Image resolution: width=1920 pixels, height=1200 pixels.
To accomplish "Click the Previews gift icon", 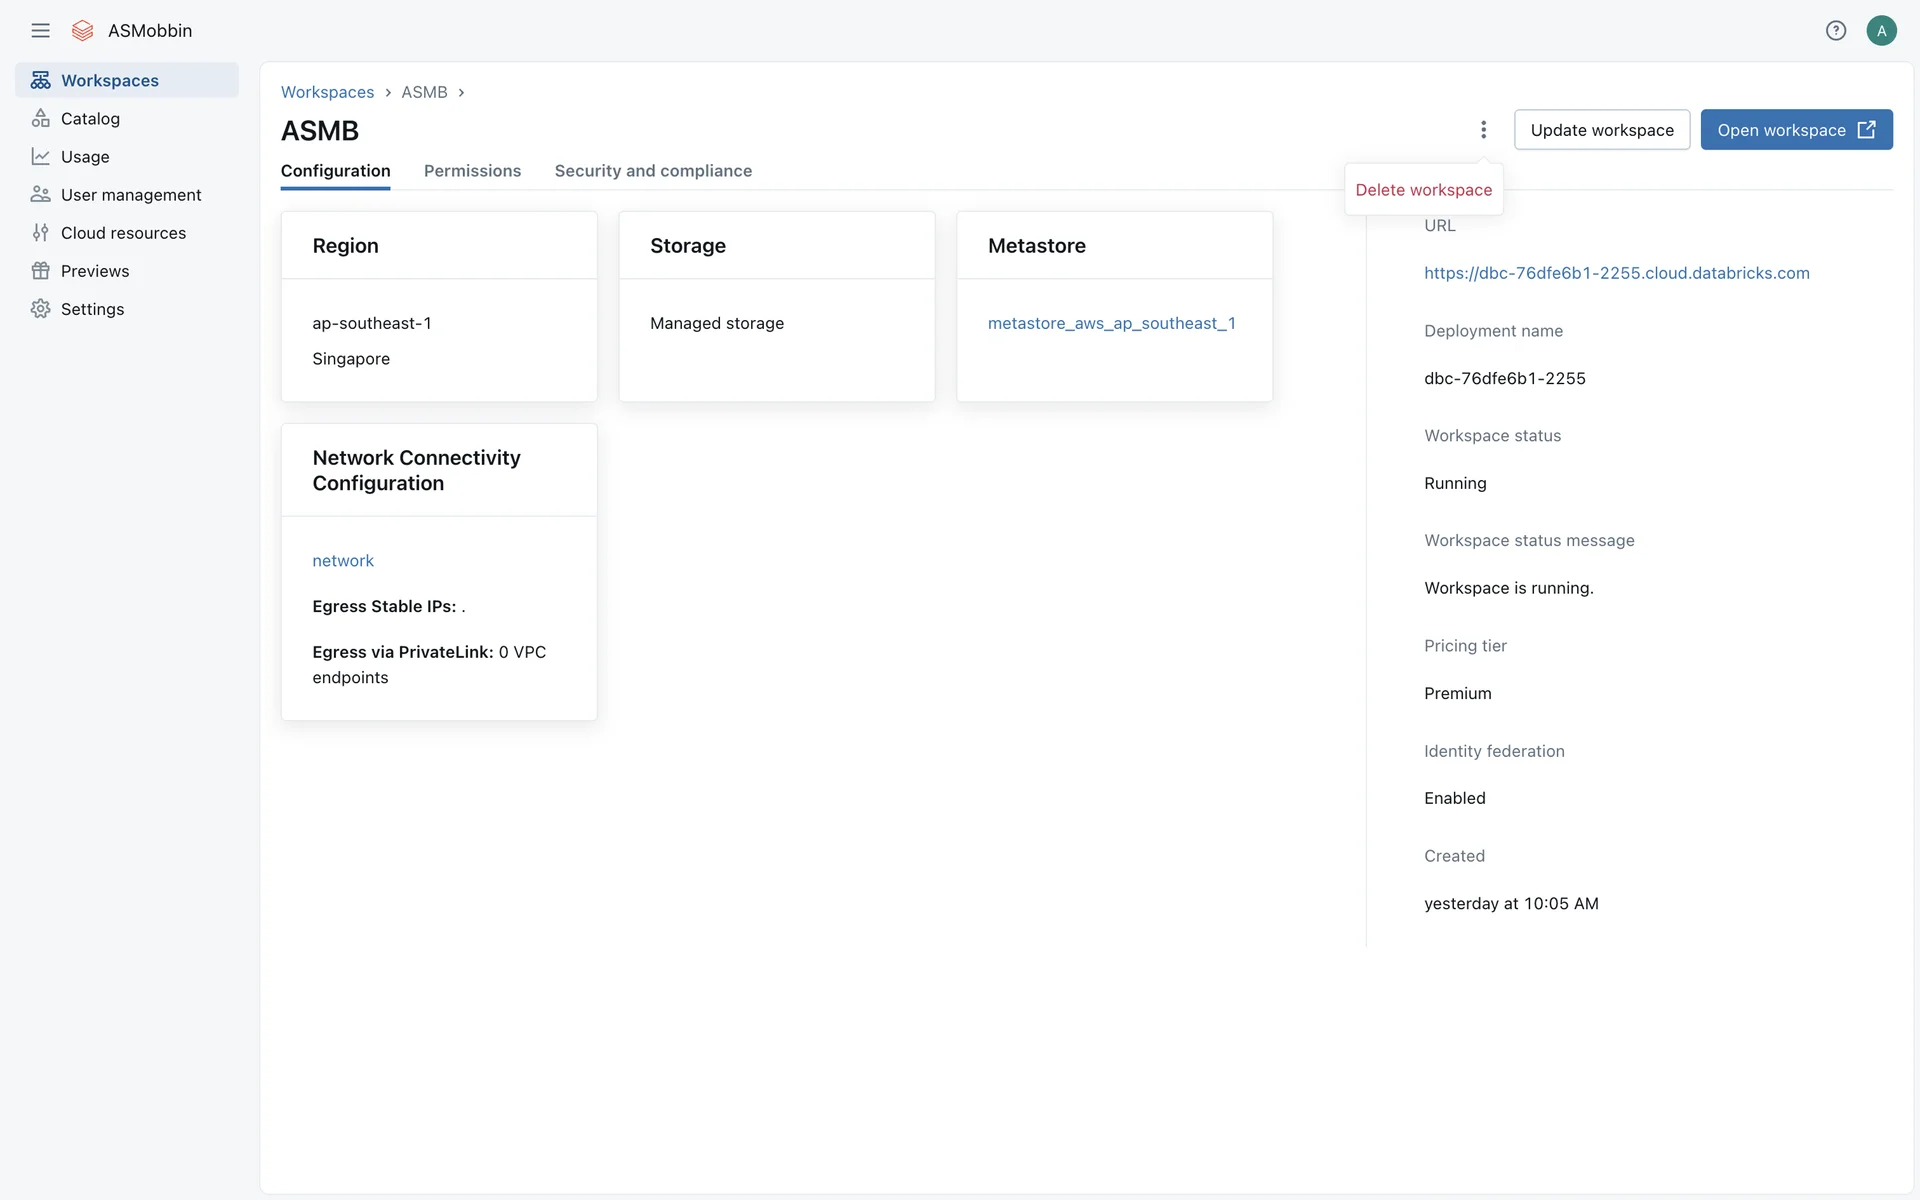I will pos(40,270).
